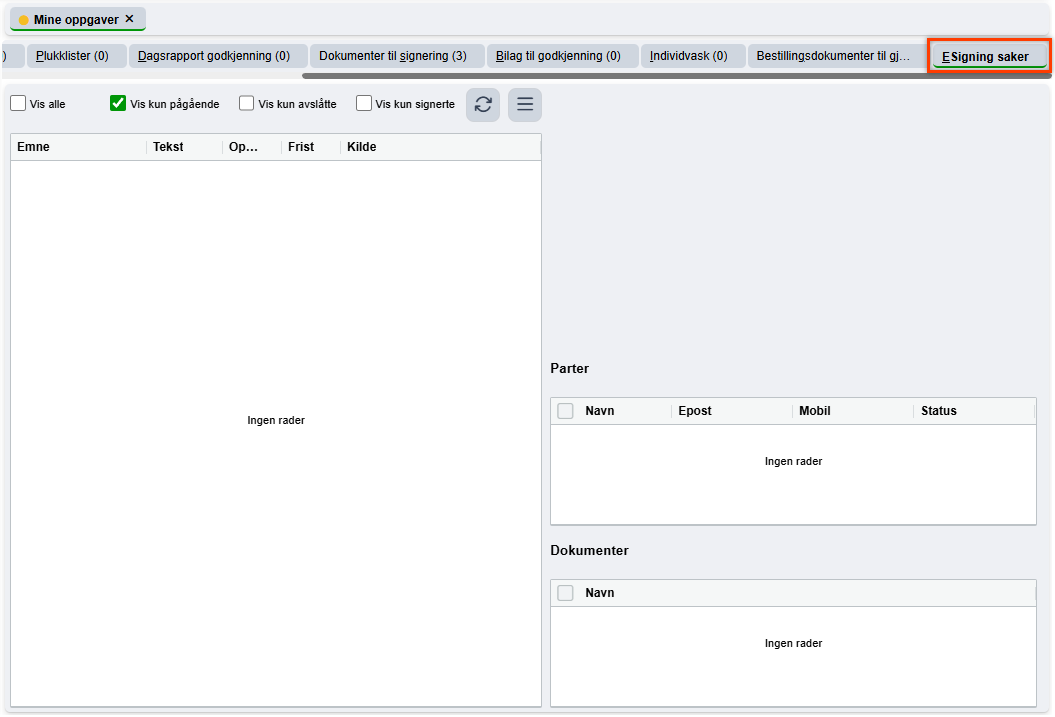Activate the Mine oppgaver window tab
The height and width of the screenshot is (717, 1055).
click(76, 20)
